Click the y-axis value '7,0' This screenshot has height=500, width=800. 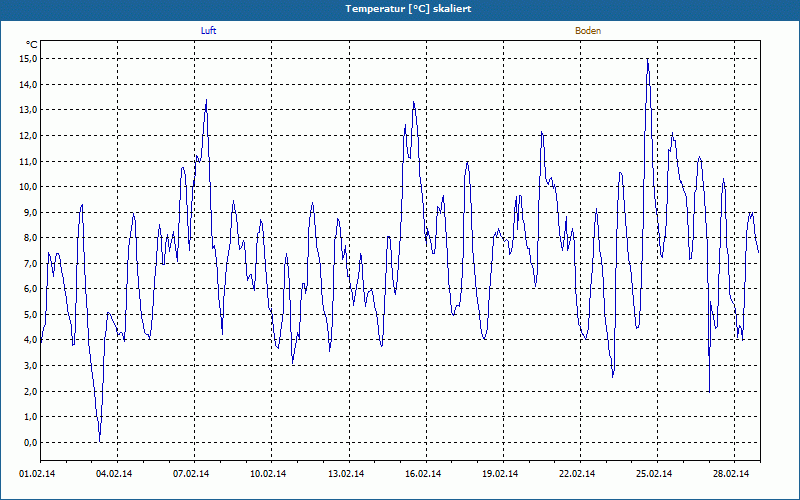click(30, 263)
